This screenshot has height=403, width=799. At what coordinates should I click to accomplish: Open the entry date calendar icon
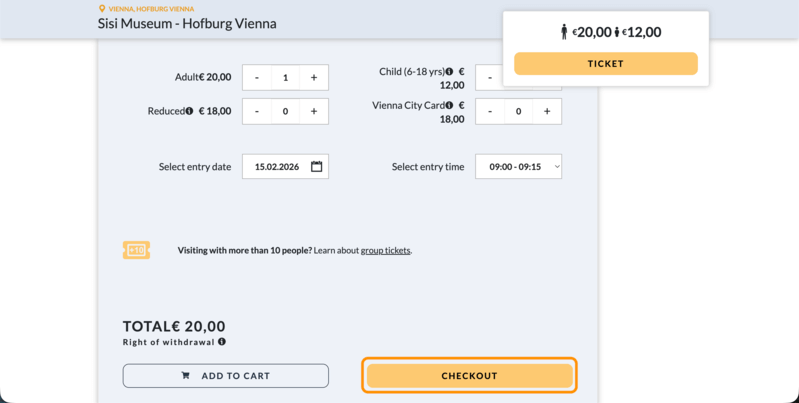pyautogui.click(x=316, y=167)
